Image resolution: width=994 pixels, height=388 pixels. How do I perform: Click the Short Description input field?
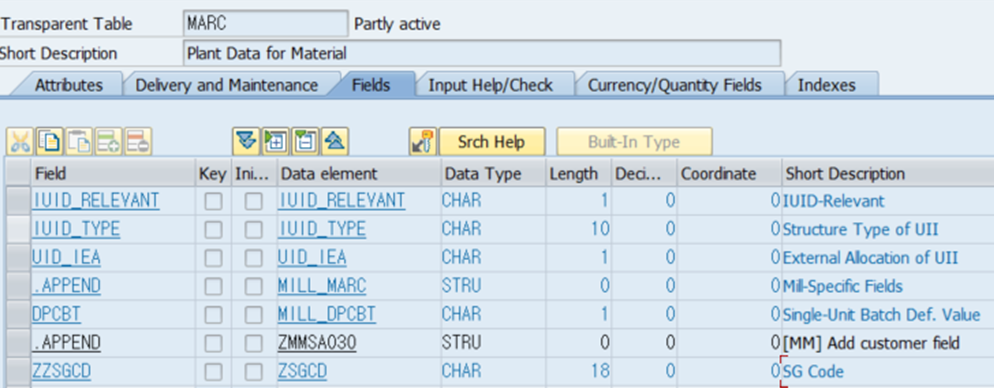[482, 53]
